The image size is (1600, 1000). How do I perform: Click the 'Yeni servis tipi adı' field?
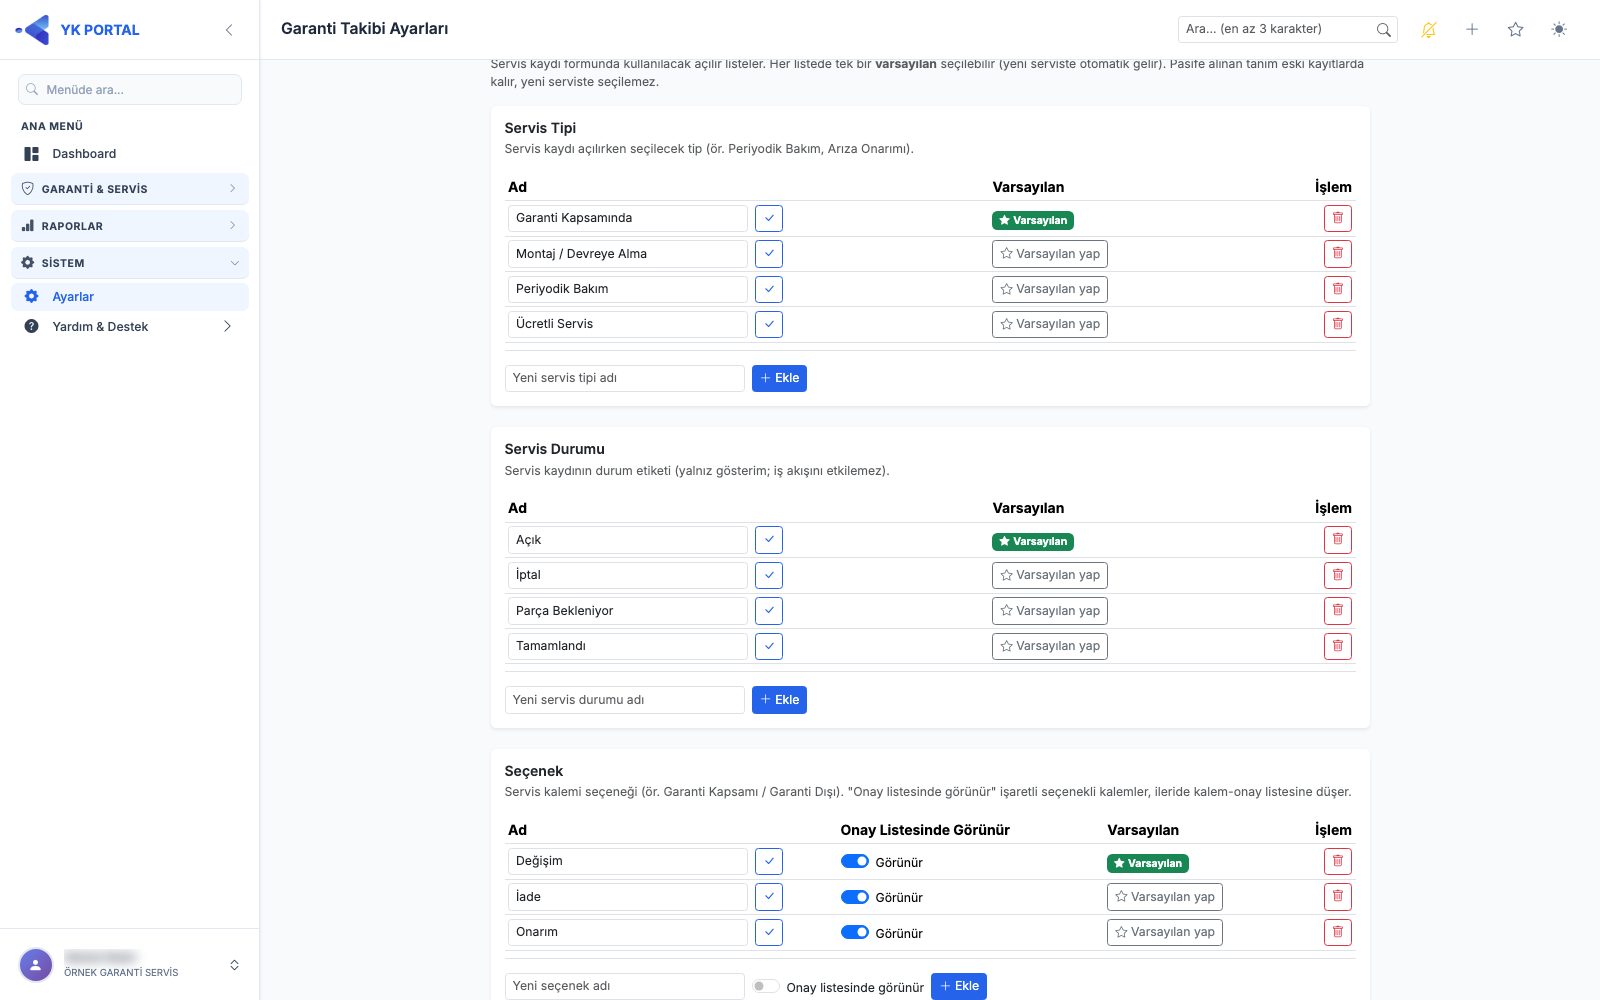(625, 378)
